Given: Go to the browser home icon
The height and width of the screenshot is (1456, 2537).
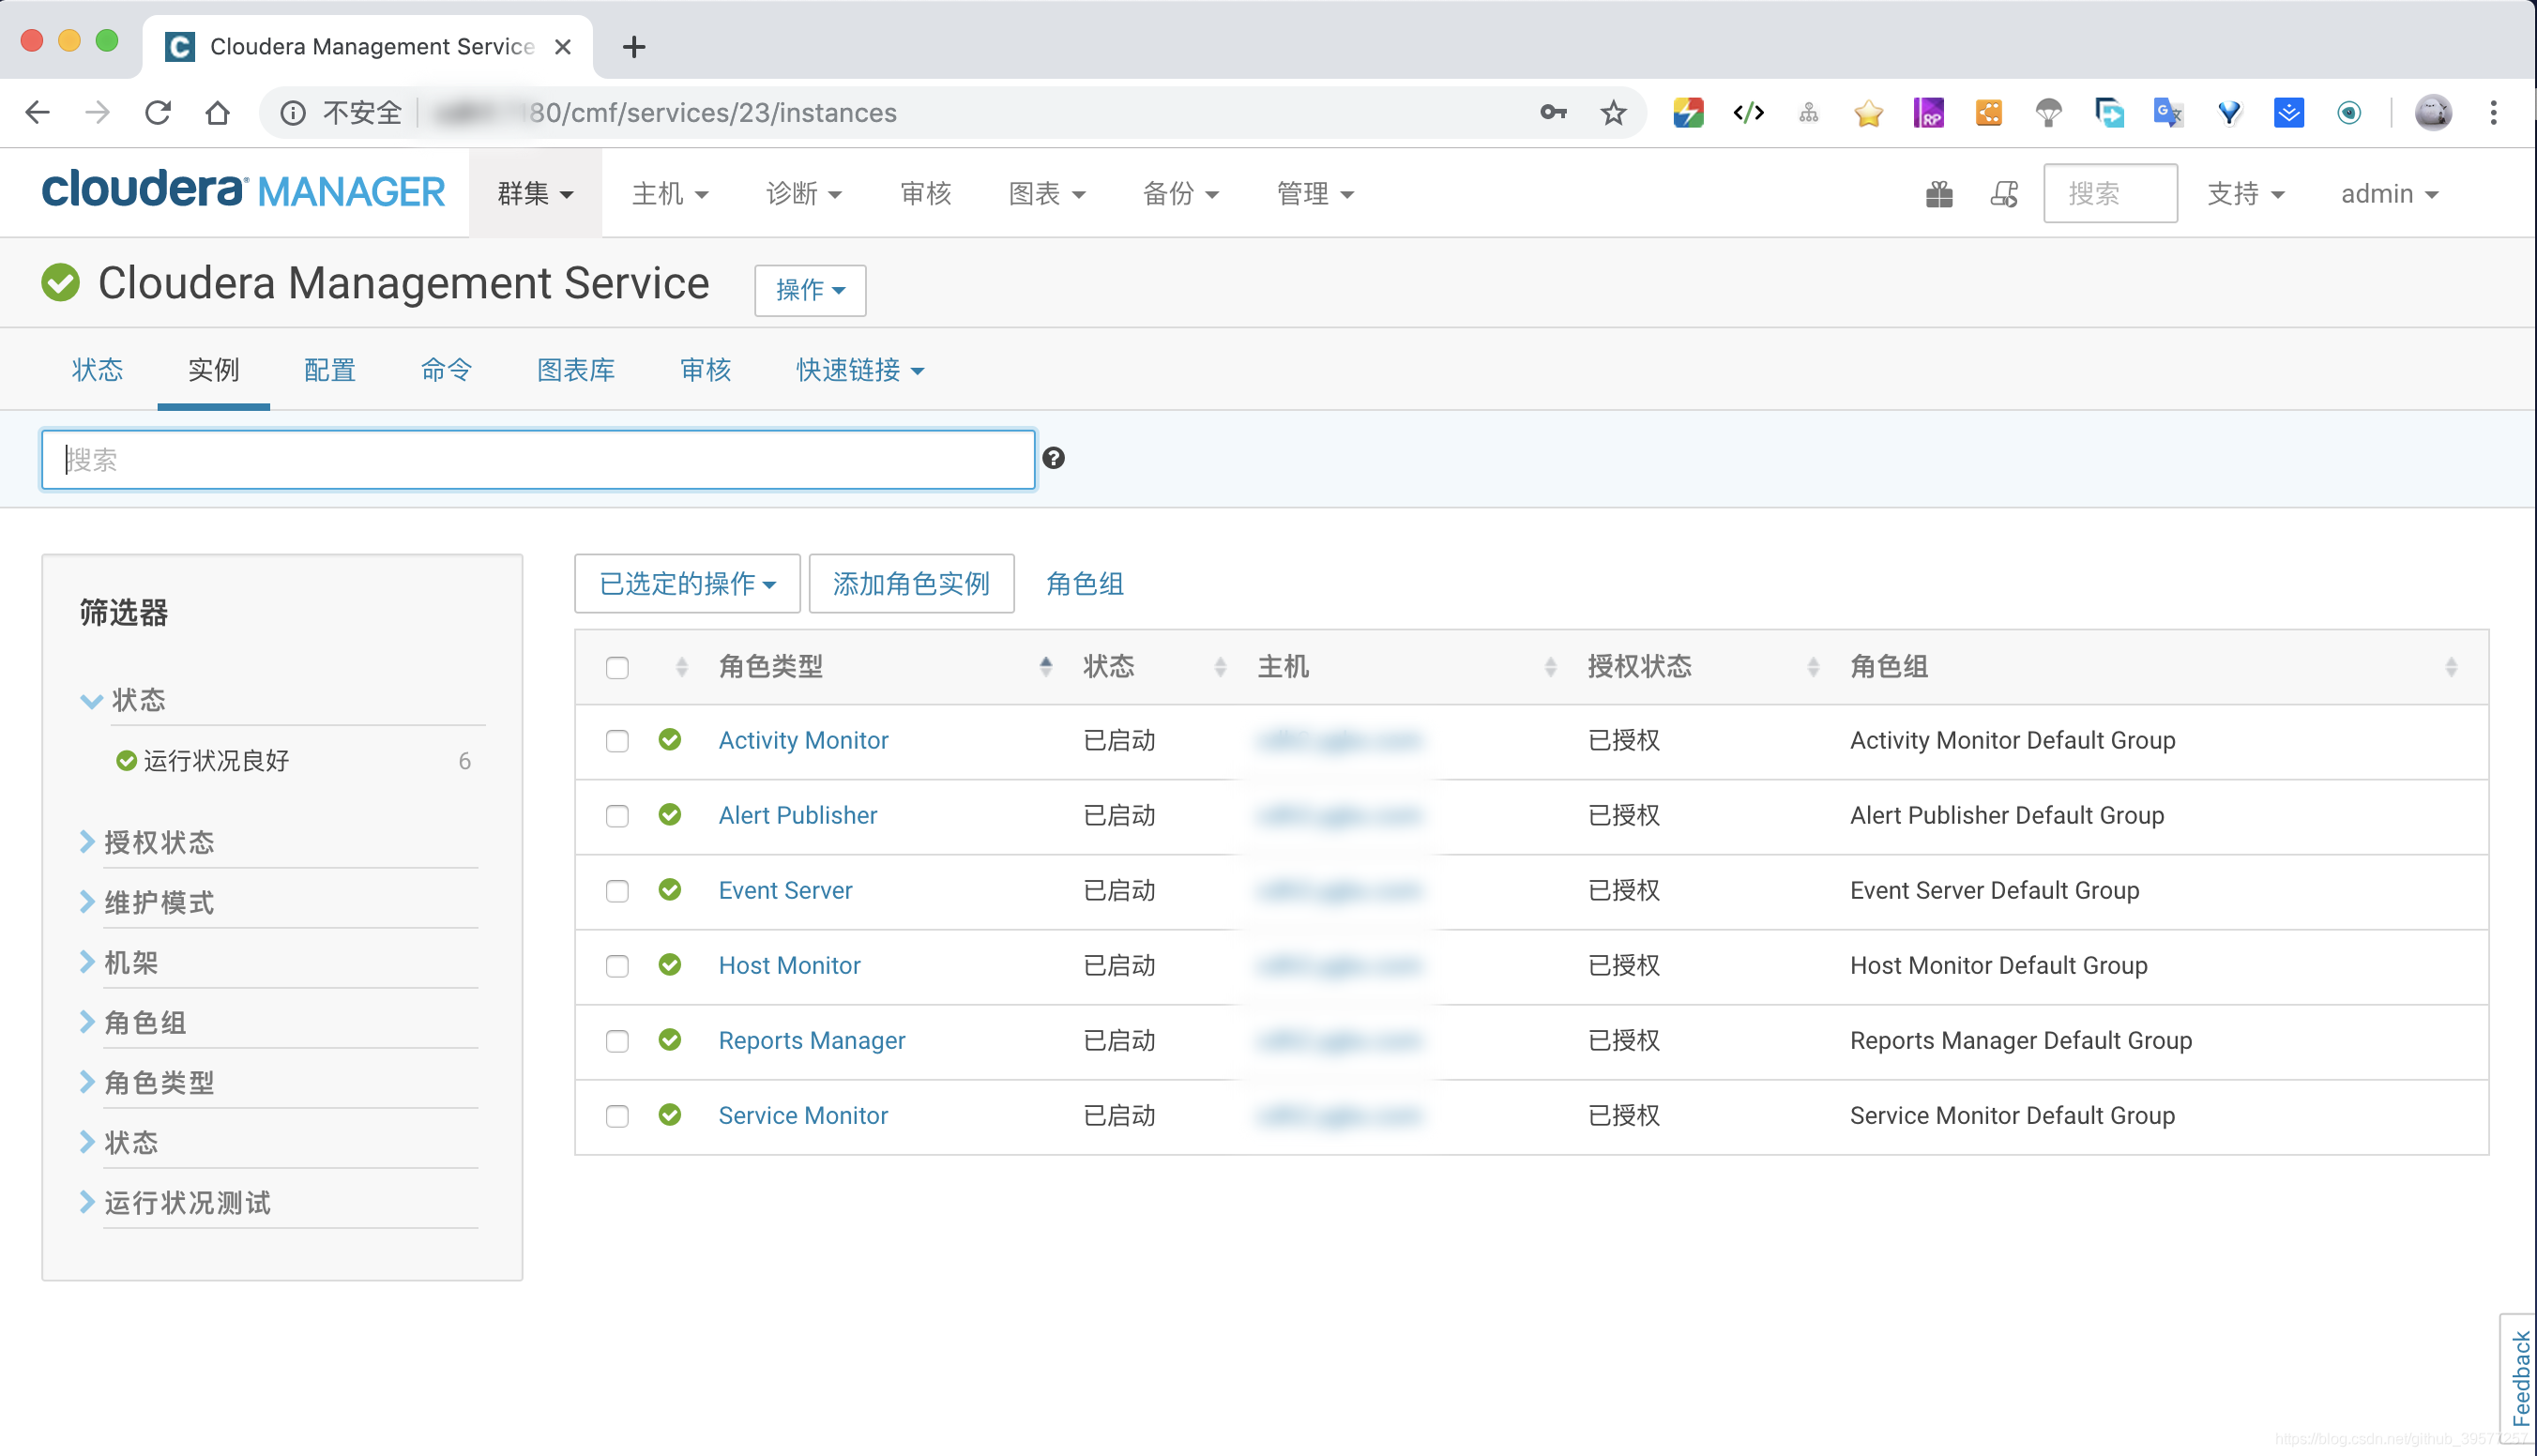Looking at the screenshot, I should coord(217,113).
